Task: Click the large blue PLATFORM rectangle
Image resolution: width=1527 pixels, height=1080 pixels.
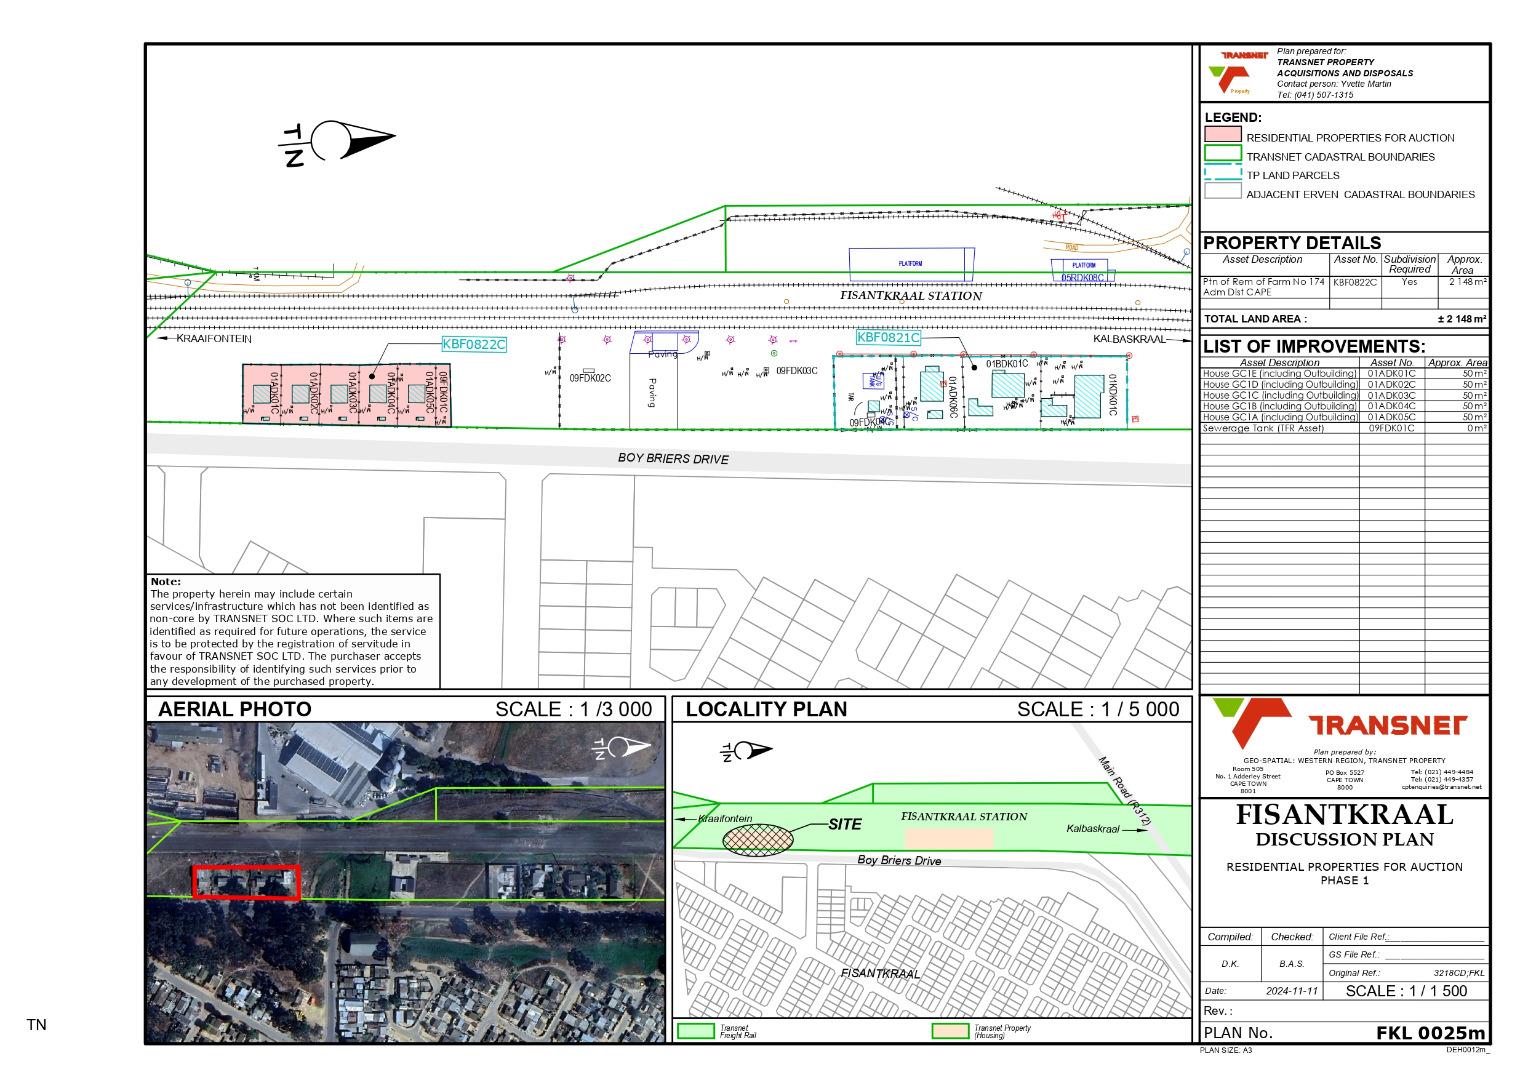Action: click(911, 264)
